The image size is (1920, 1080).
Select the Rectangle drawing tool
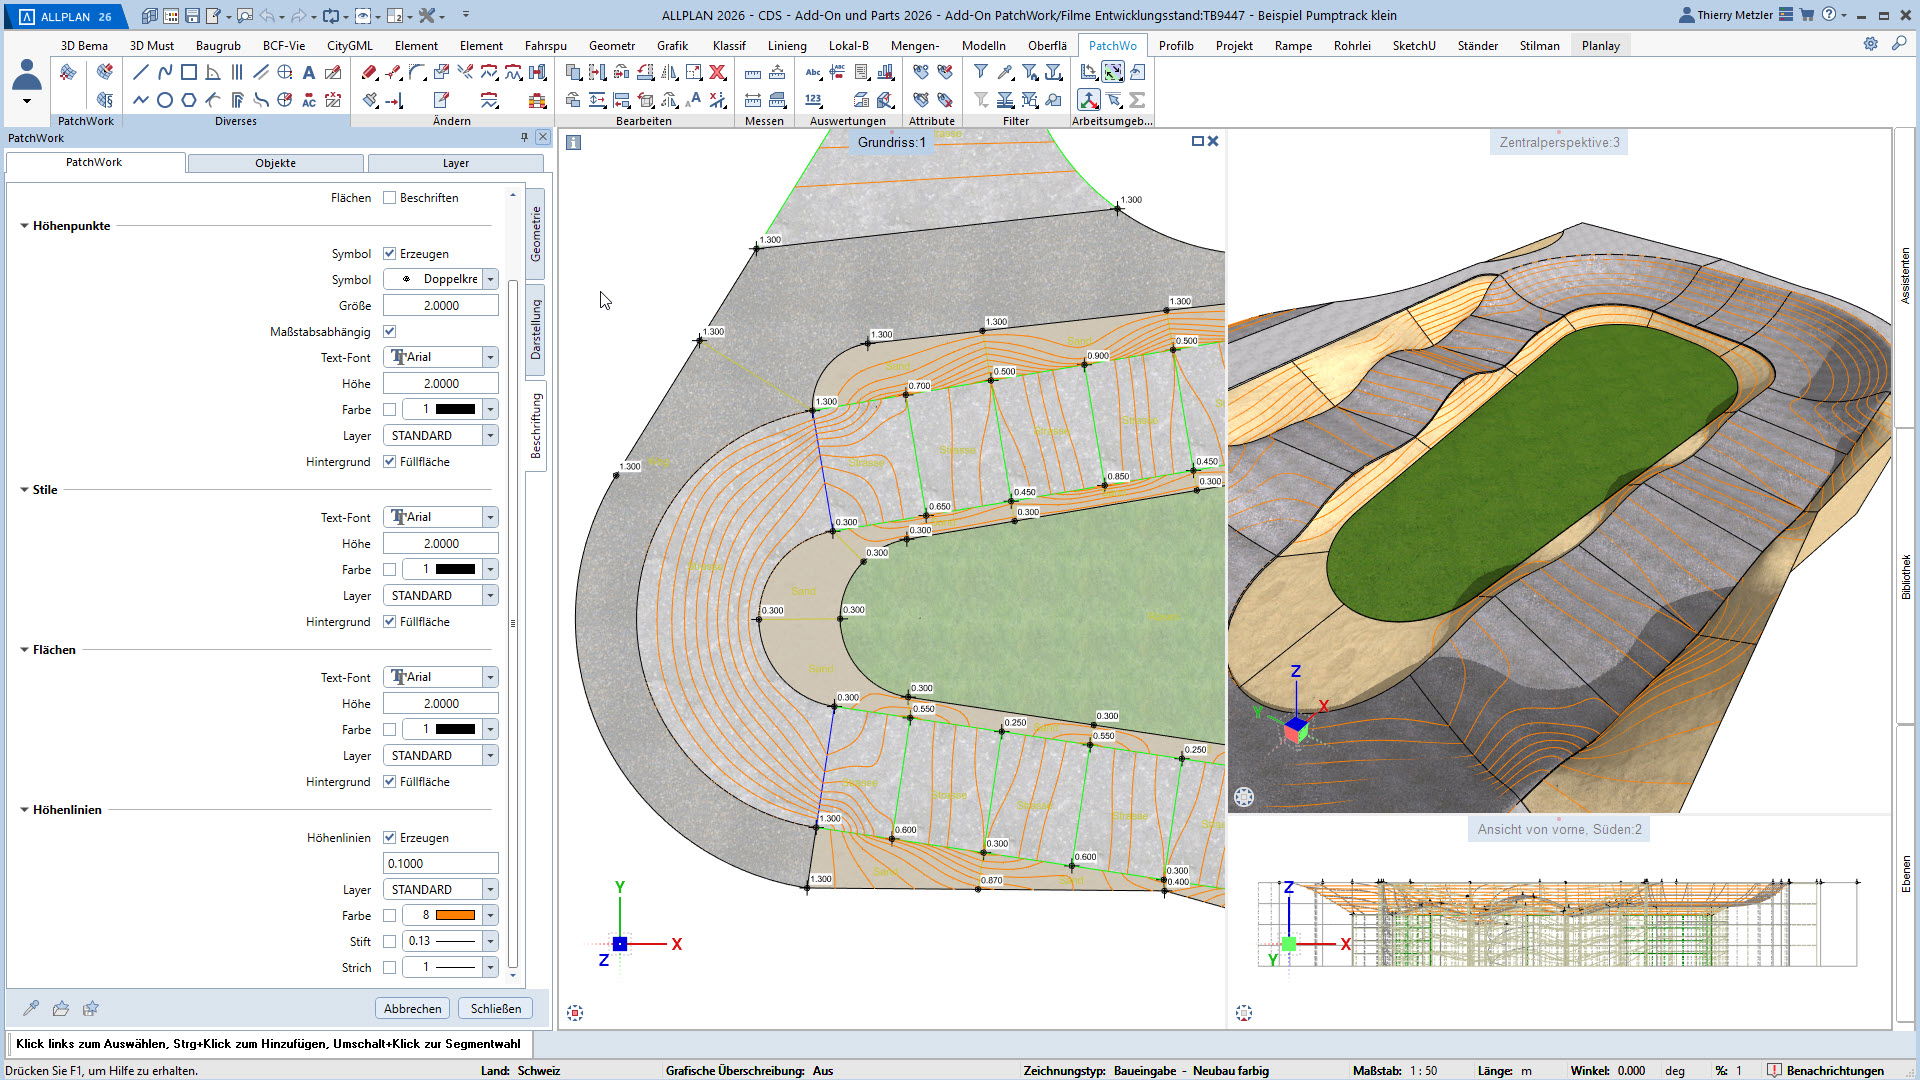point(188,72)
